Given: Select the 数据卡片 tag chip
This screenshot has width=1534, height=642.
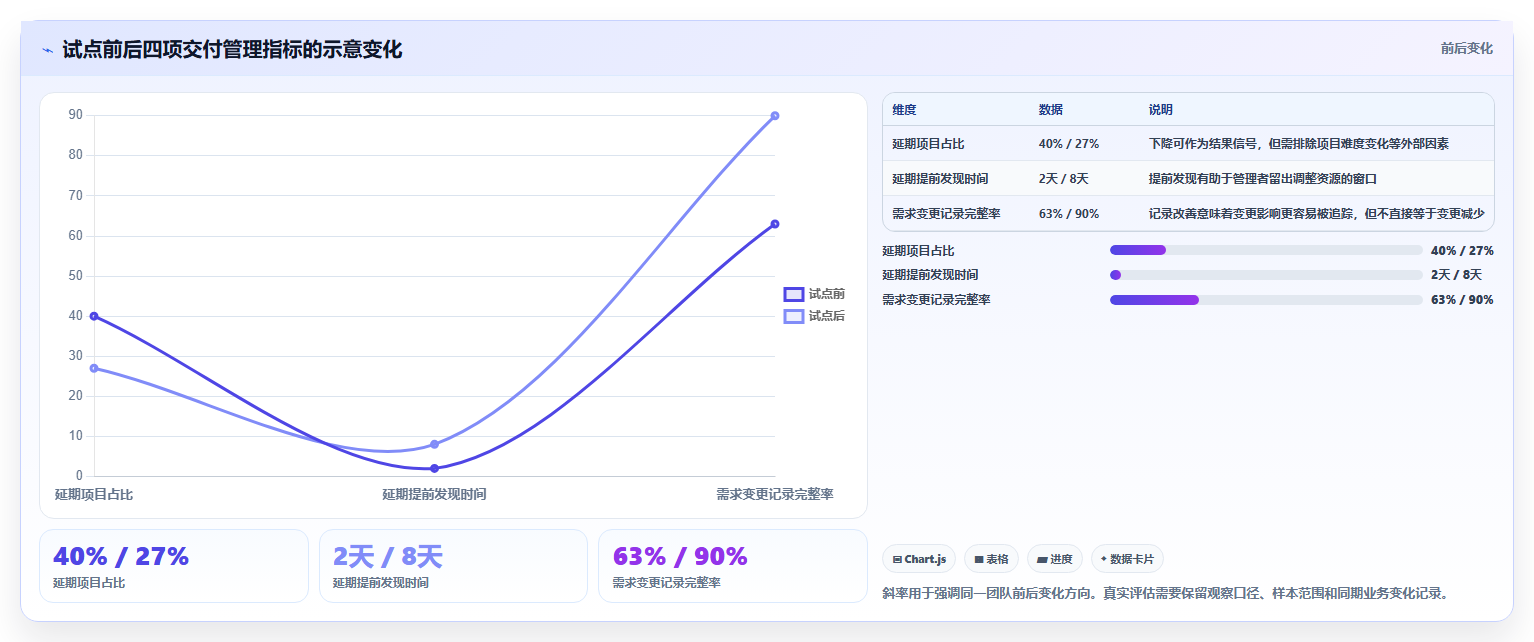Looking at the screenshot, I should (1127, 559).
